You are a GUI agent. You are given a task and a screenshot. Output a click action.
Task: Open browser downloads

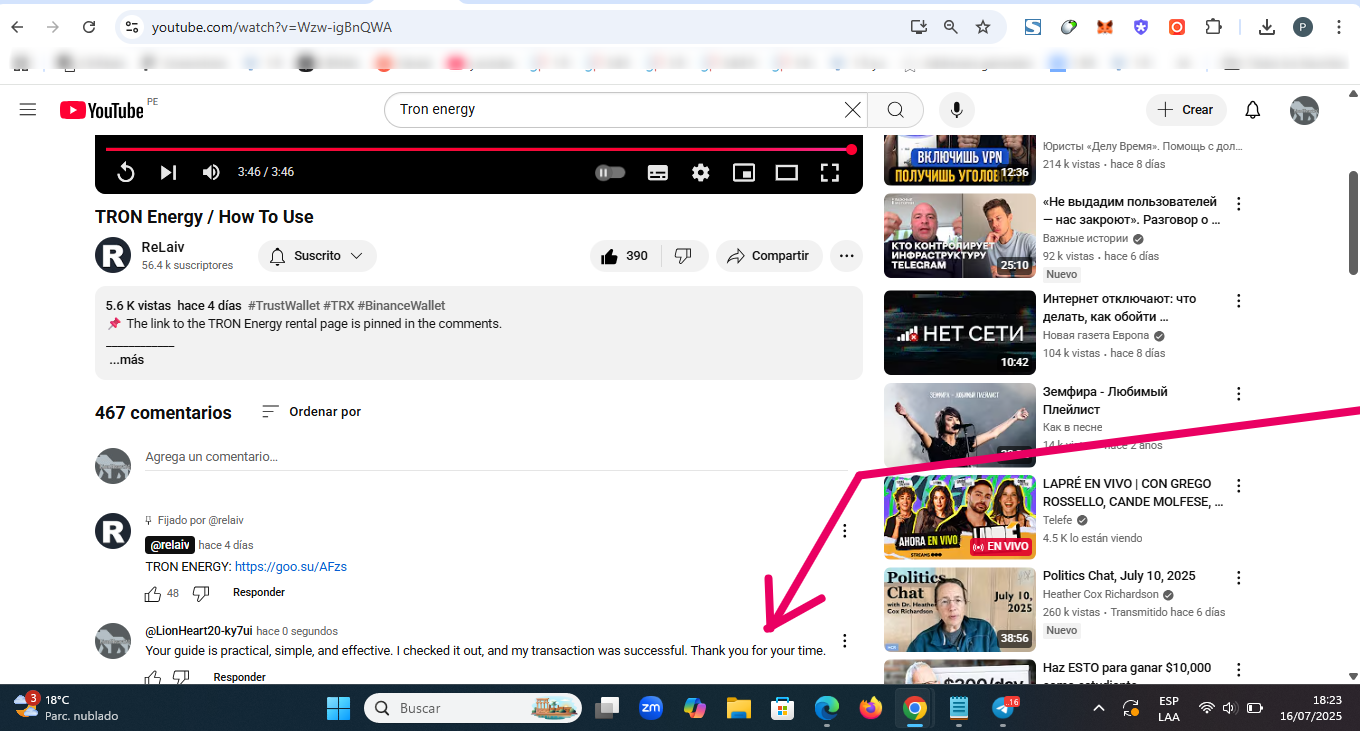tap(1267, 27)
